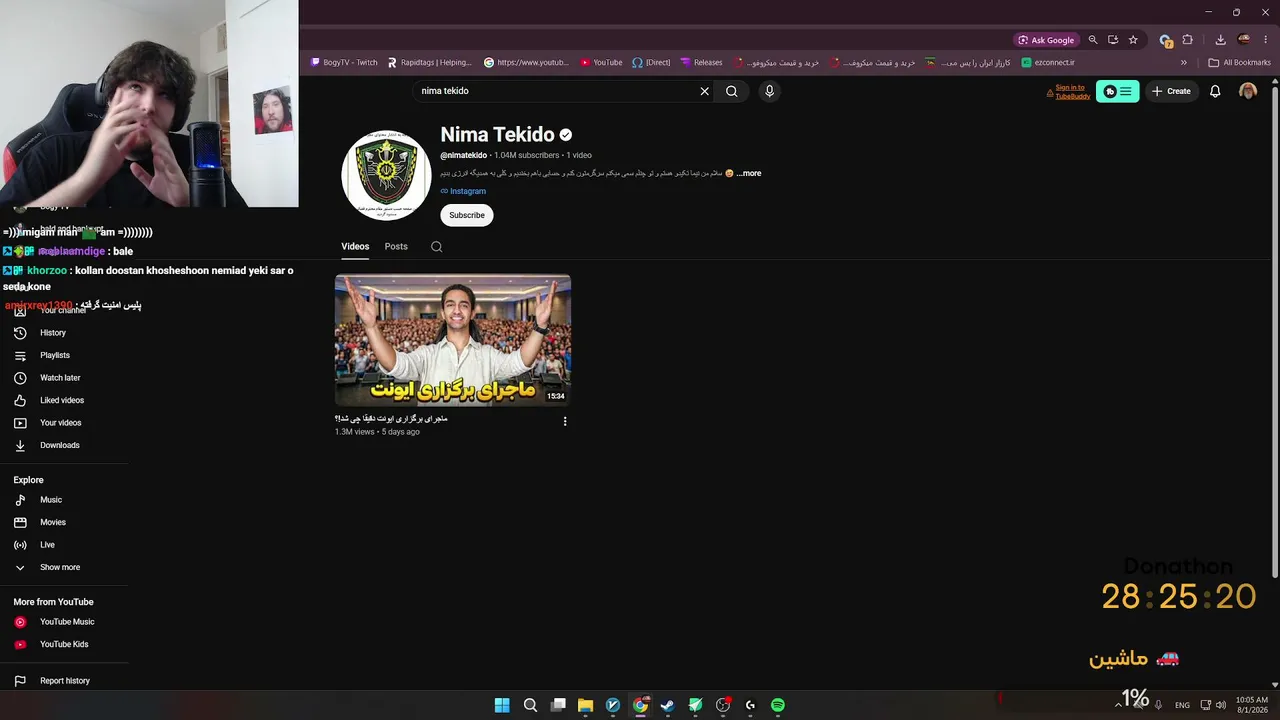Switch to the Posts tab
This screenshot has height=720, width=1280.
click(396, 247)
